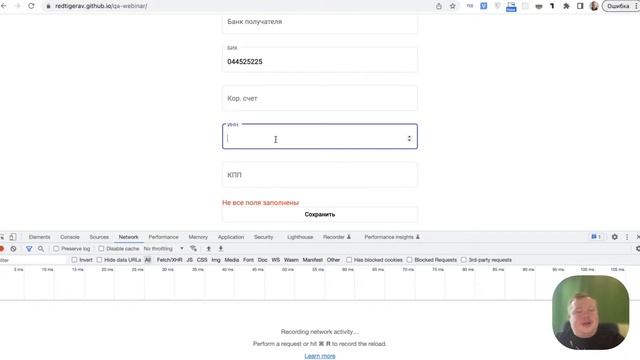Open DevTools settings gear icon

point(614,237)
